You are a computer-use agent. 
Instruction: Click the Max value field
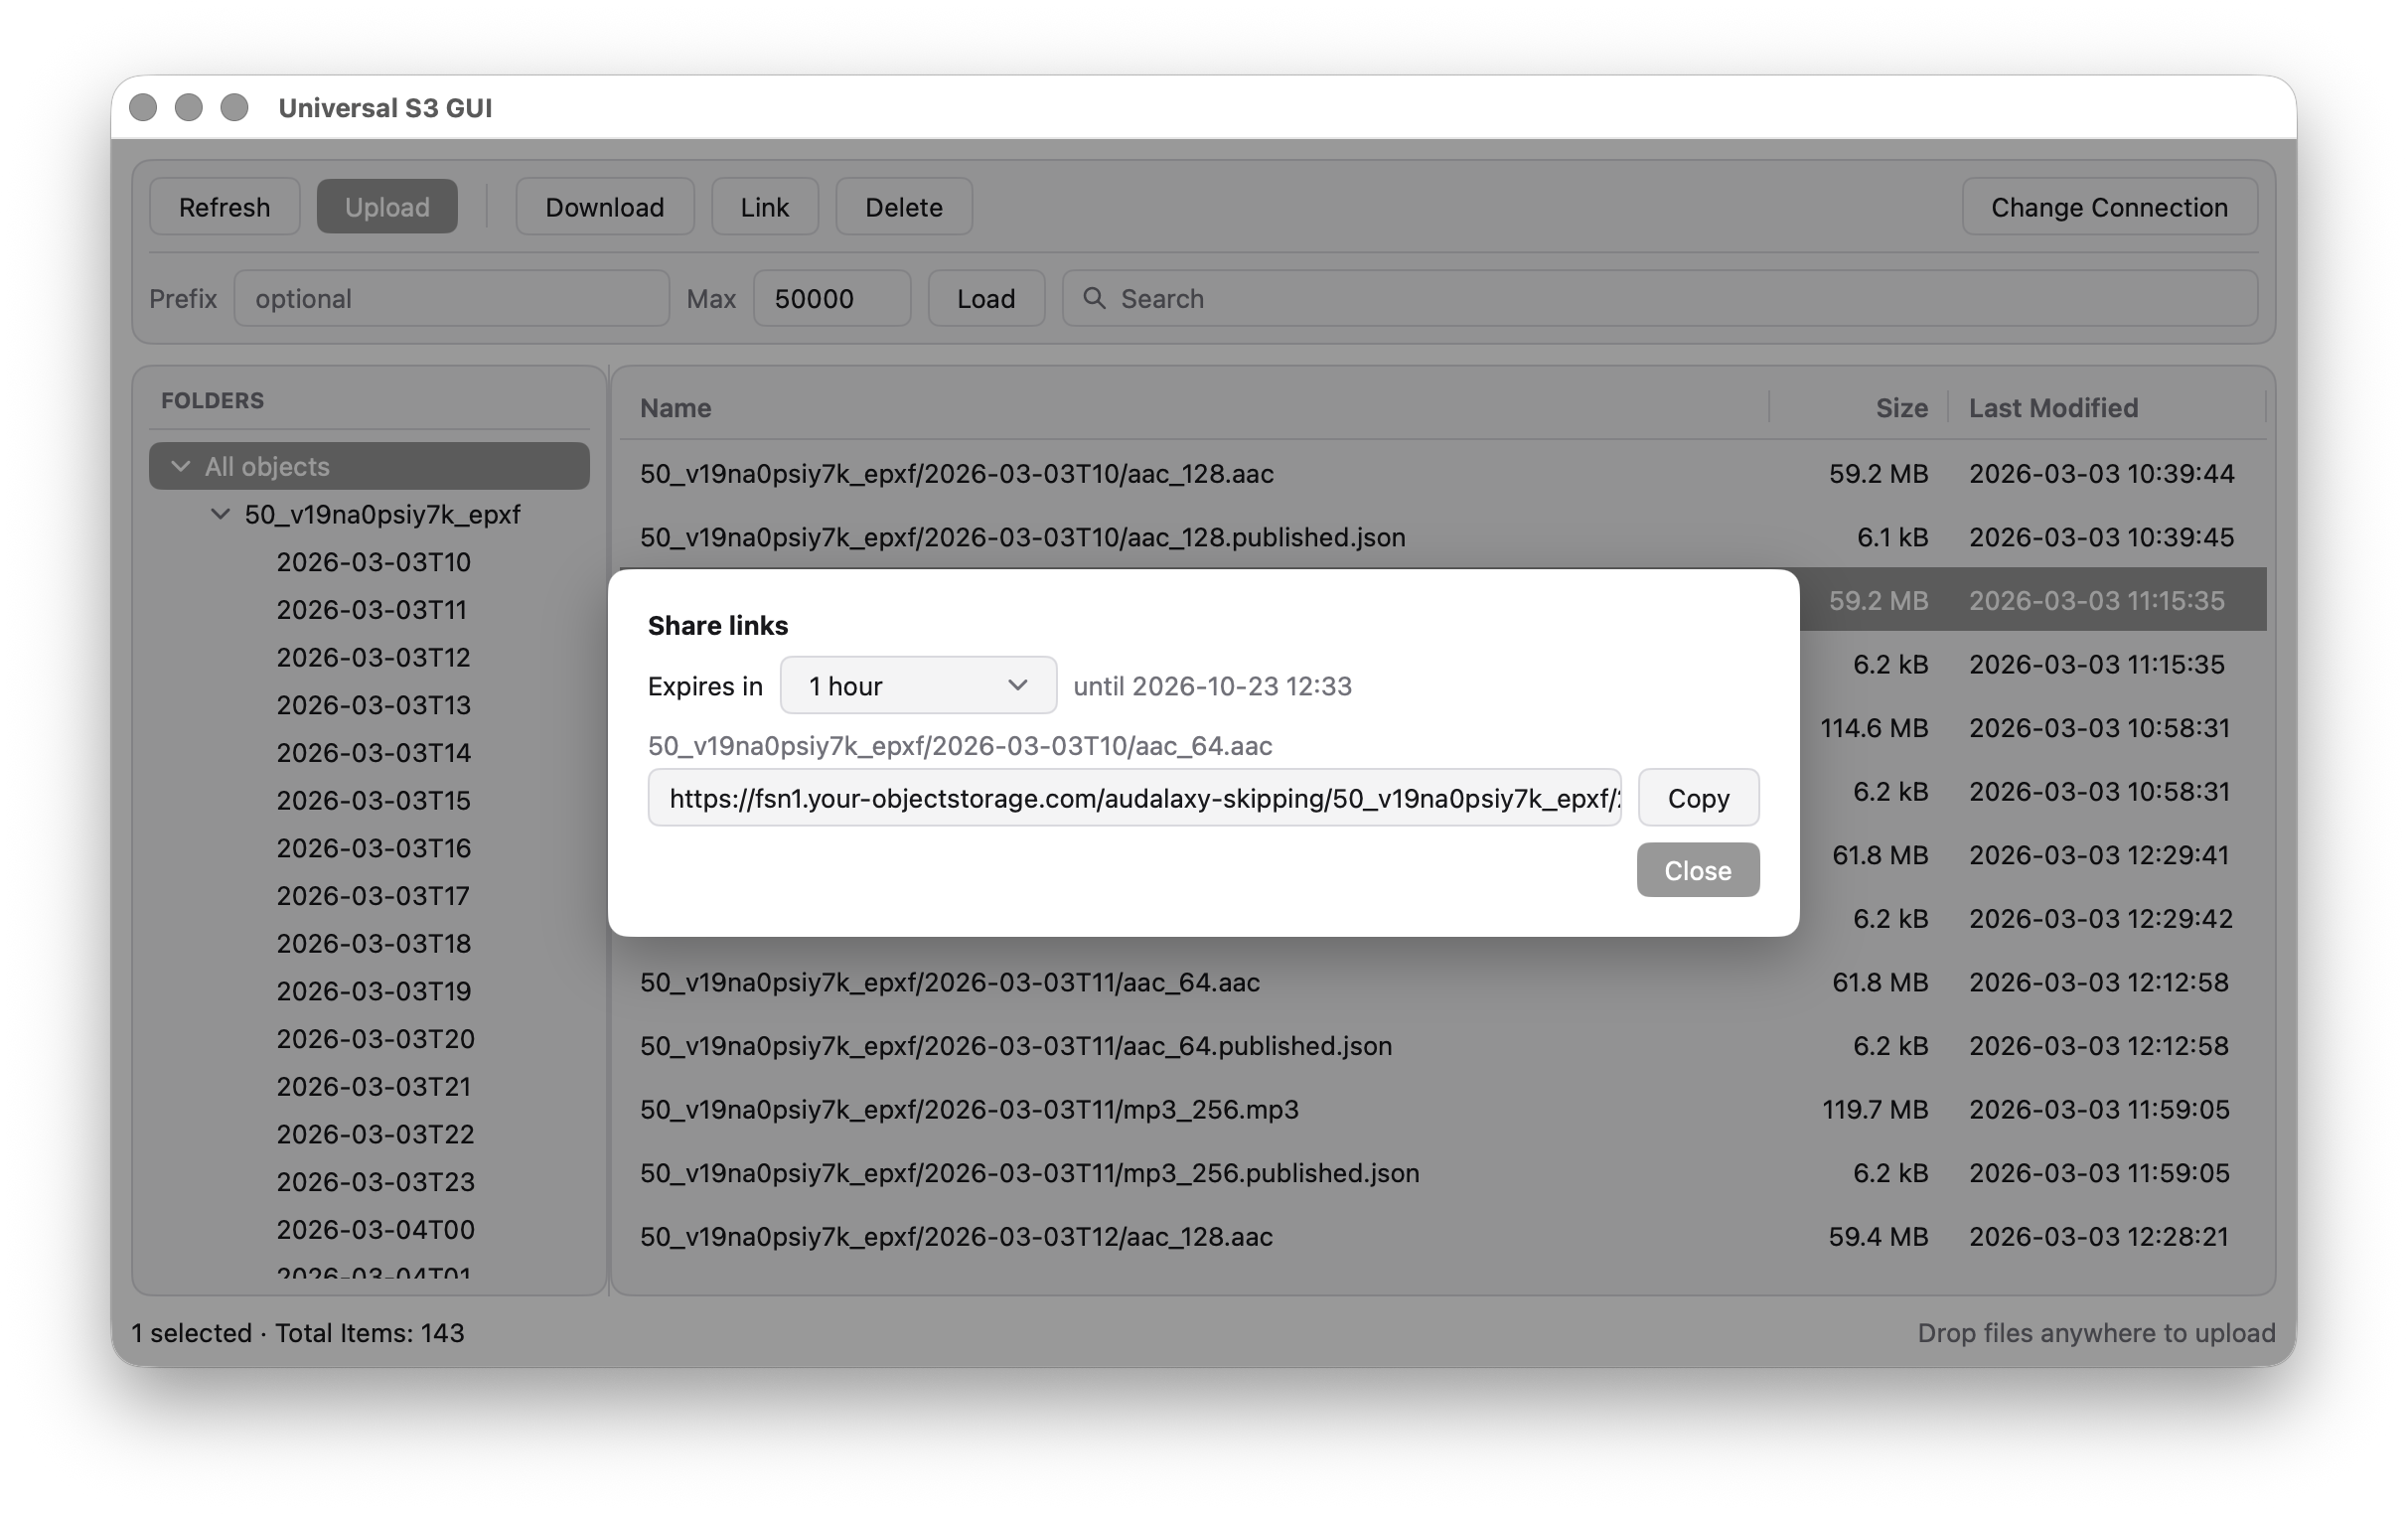point(832,298)
